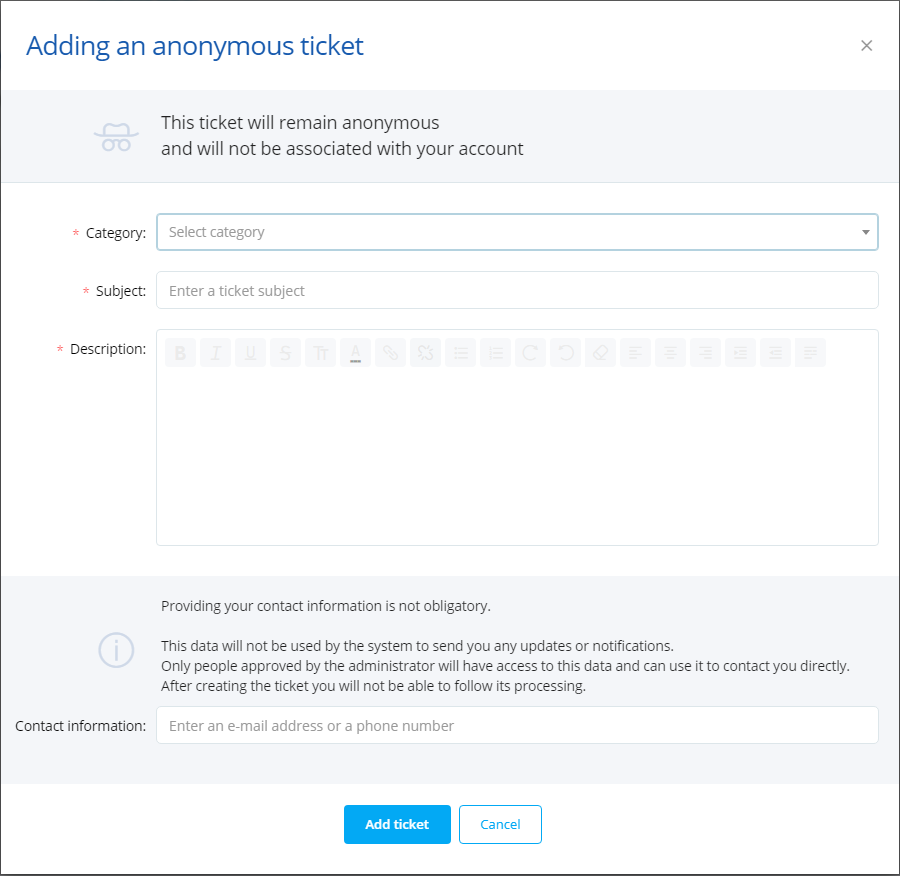Align description text to center

click(670, 352)
